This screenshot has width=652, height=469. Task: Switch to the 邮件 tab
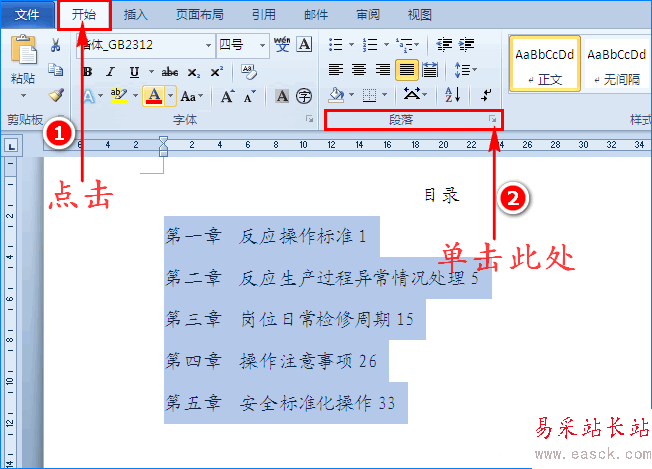click(x=316, y=15)
